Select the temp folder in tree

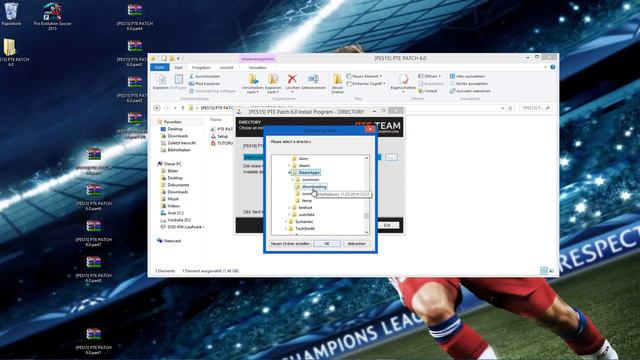[x=304, y=200]
